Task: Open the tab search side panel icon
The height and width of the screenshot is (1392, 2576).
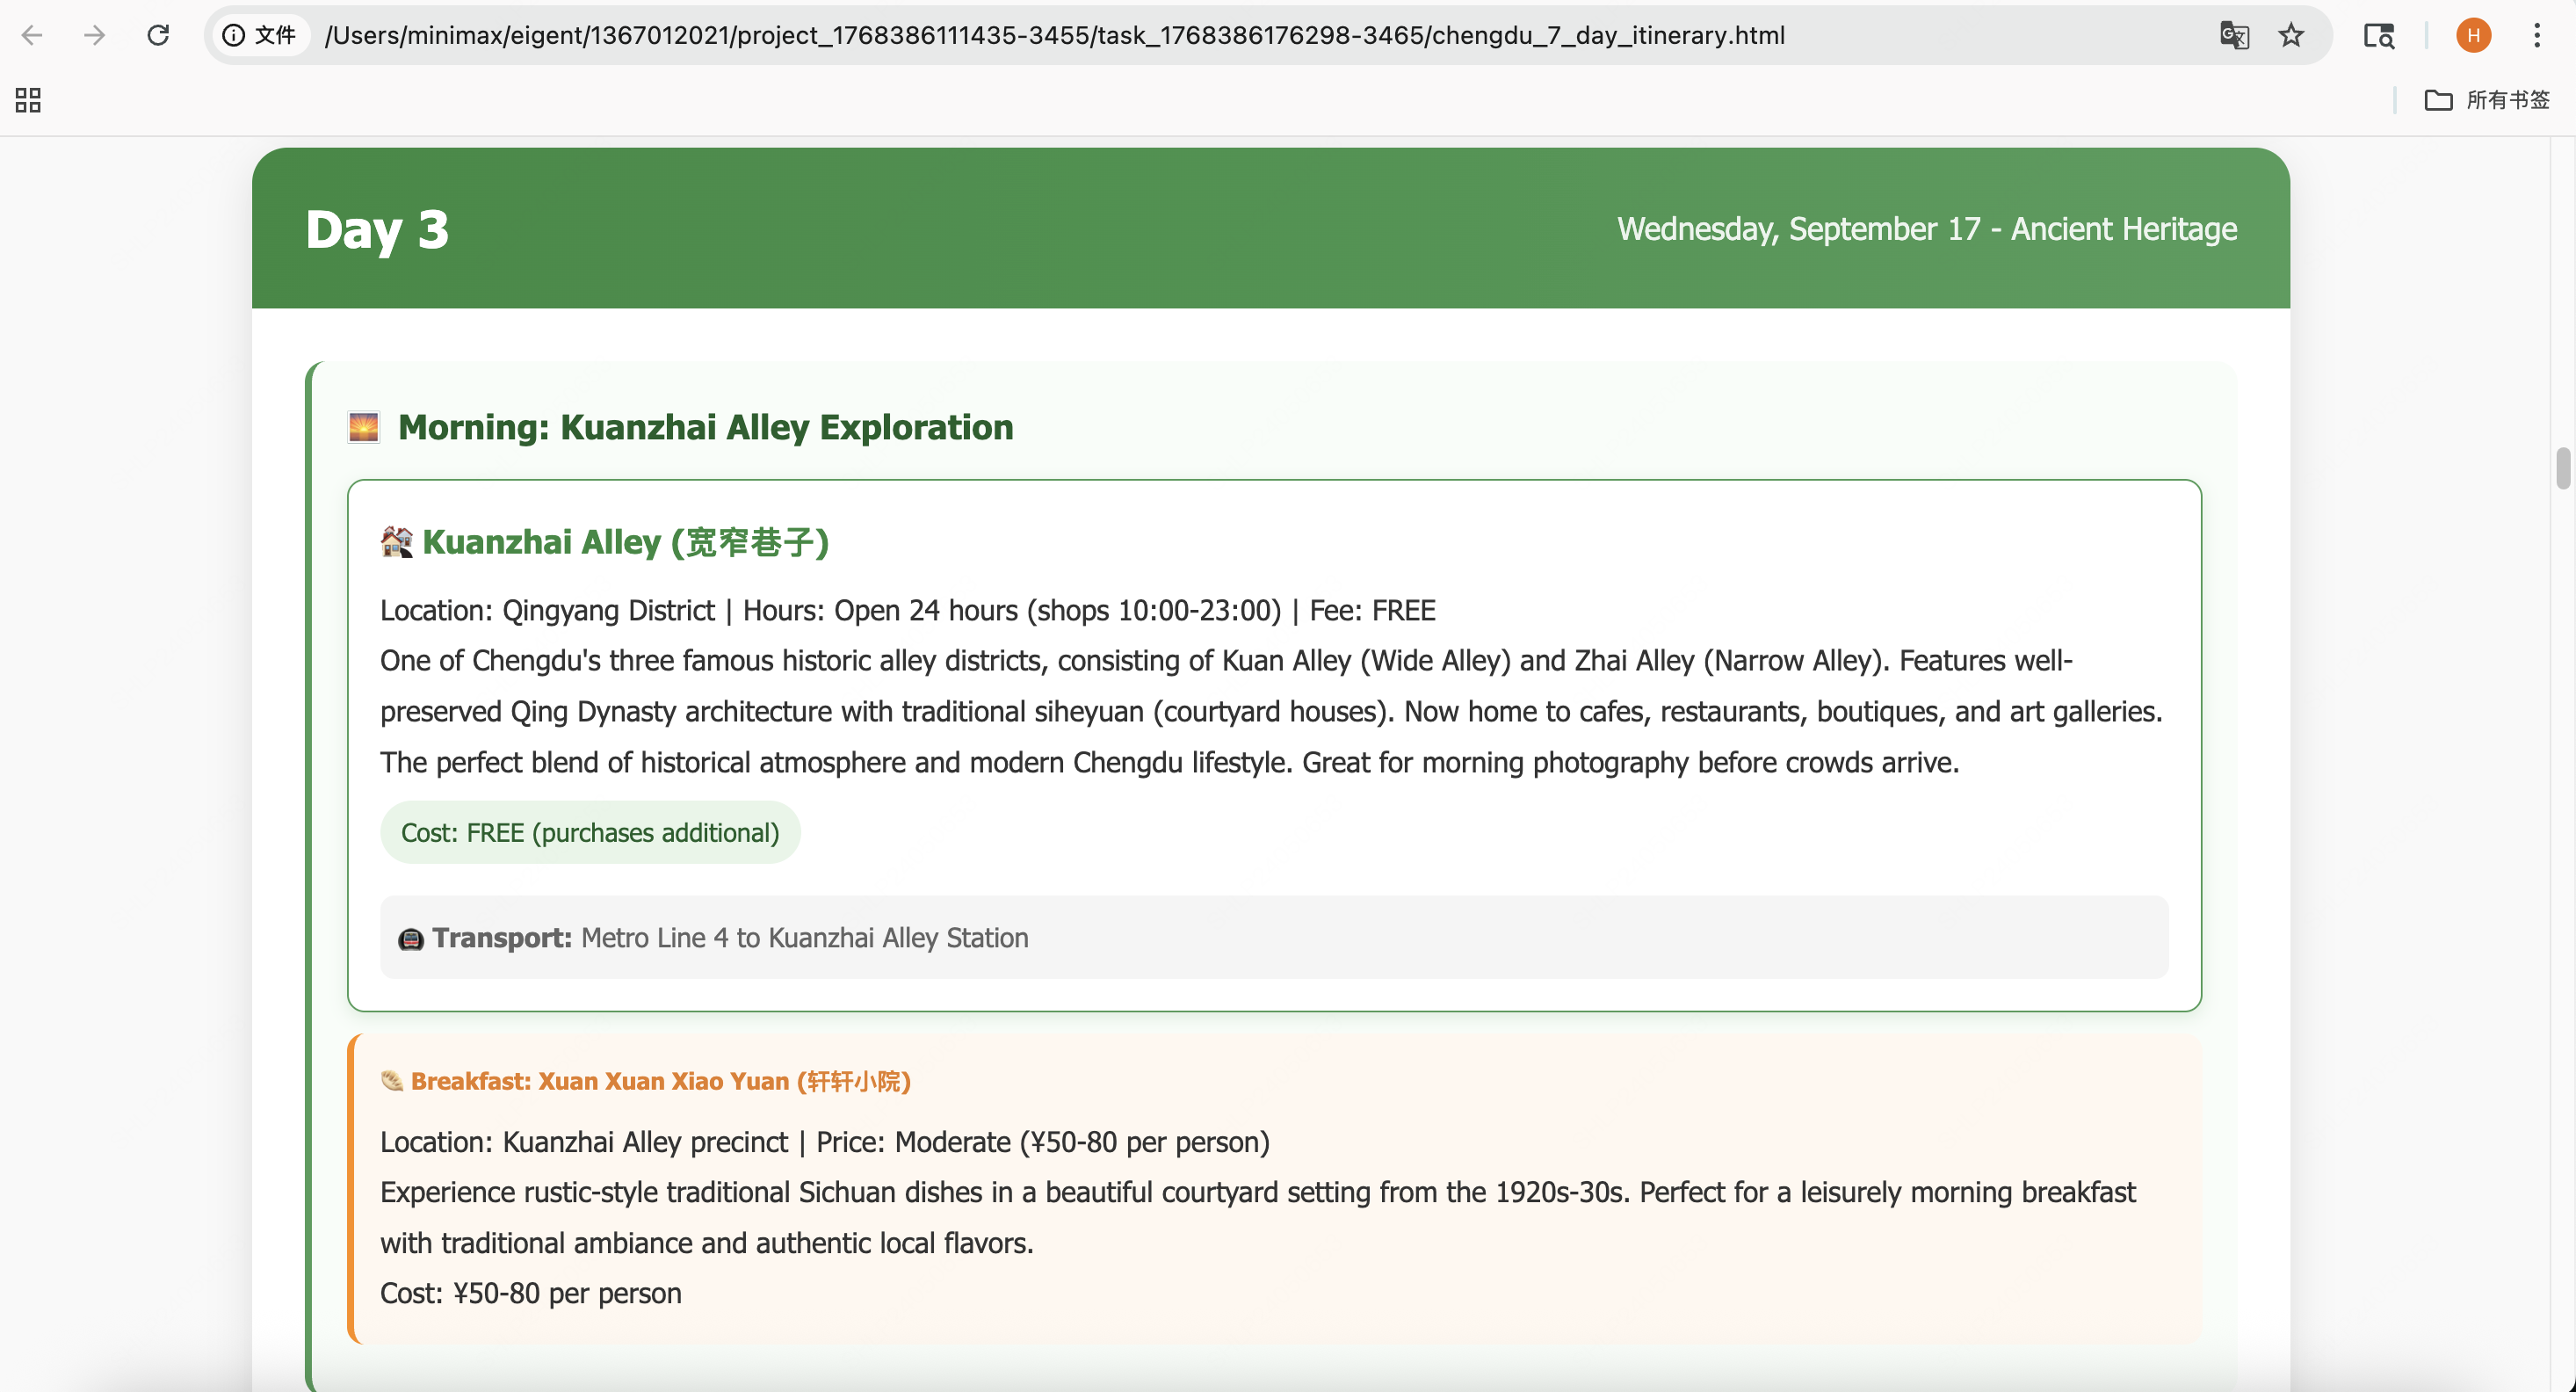Action: 2378,36
